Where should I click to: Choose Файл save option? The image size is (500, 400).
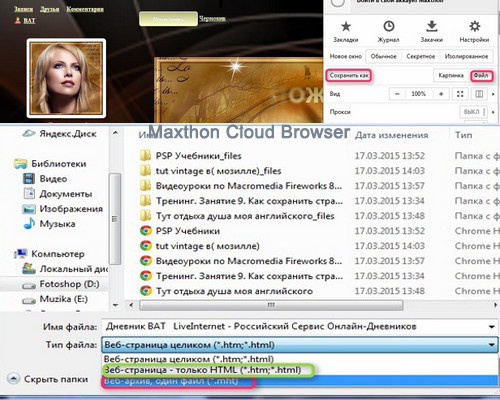pyautogui.click(x=481, y=76)
